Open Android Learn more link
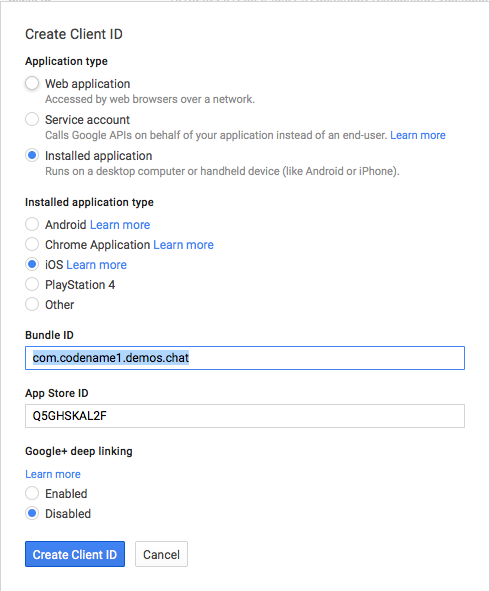The width and height of the screenshot is (490, 591). 120,225
